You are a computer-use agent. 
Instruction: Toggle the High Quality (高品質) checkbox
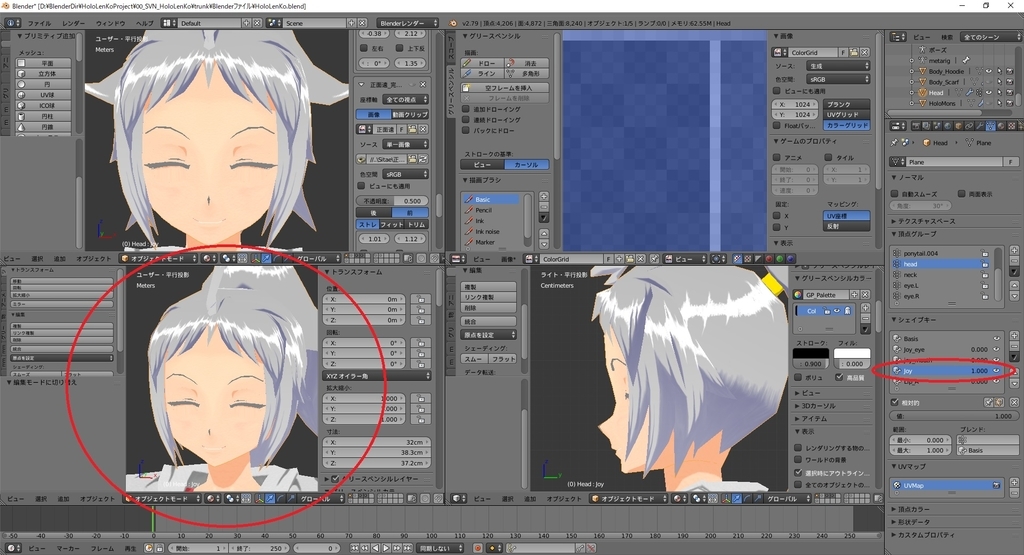click(x=840, y=377)
